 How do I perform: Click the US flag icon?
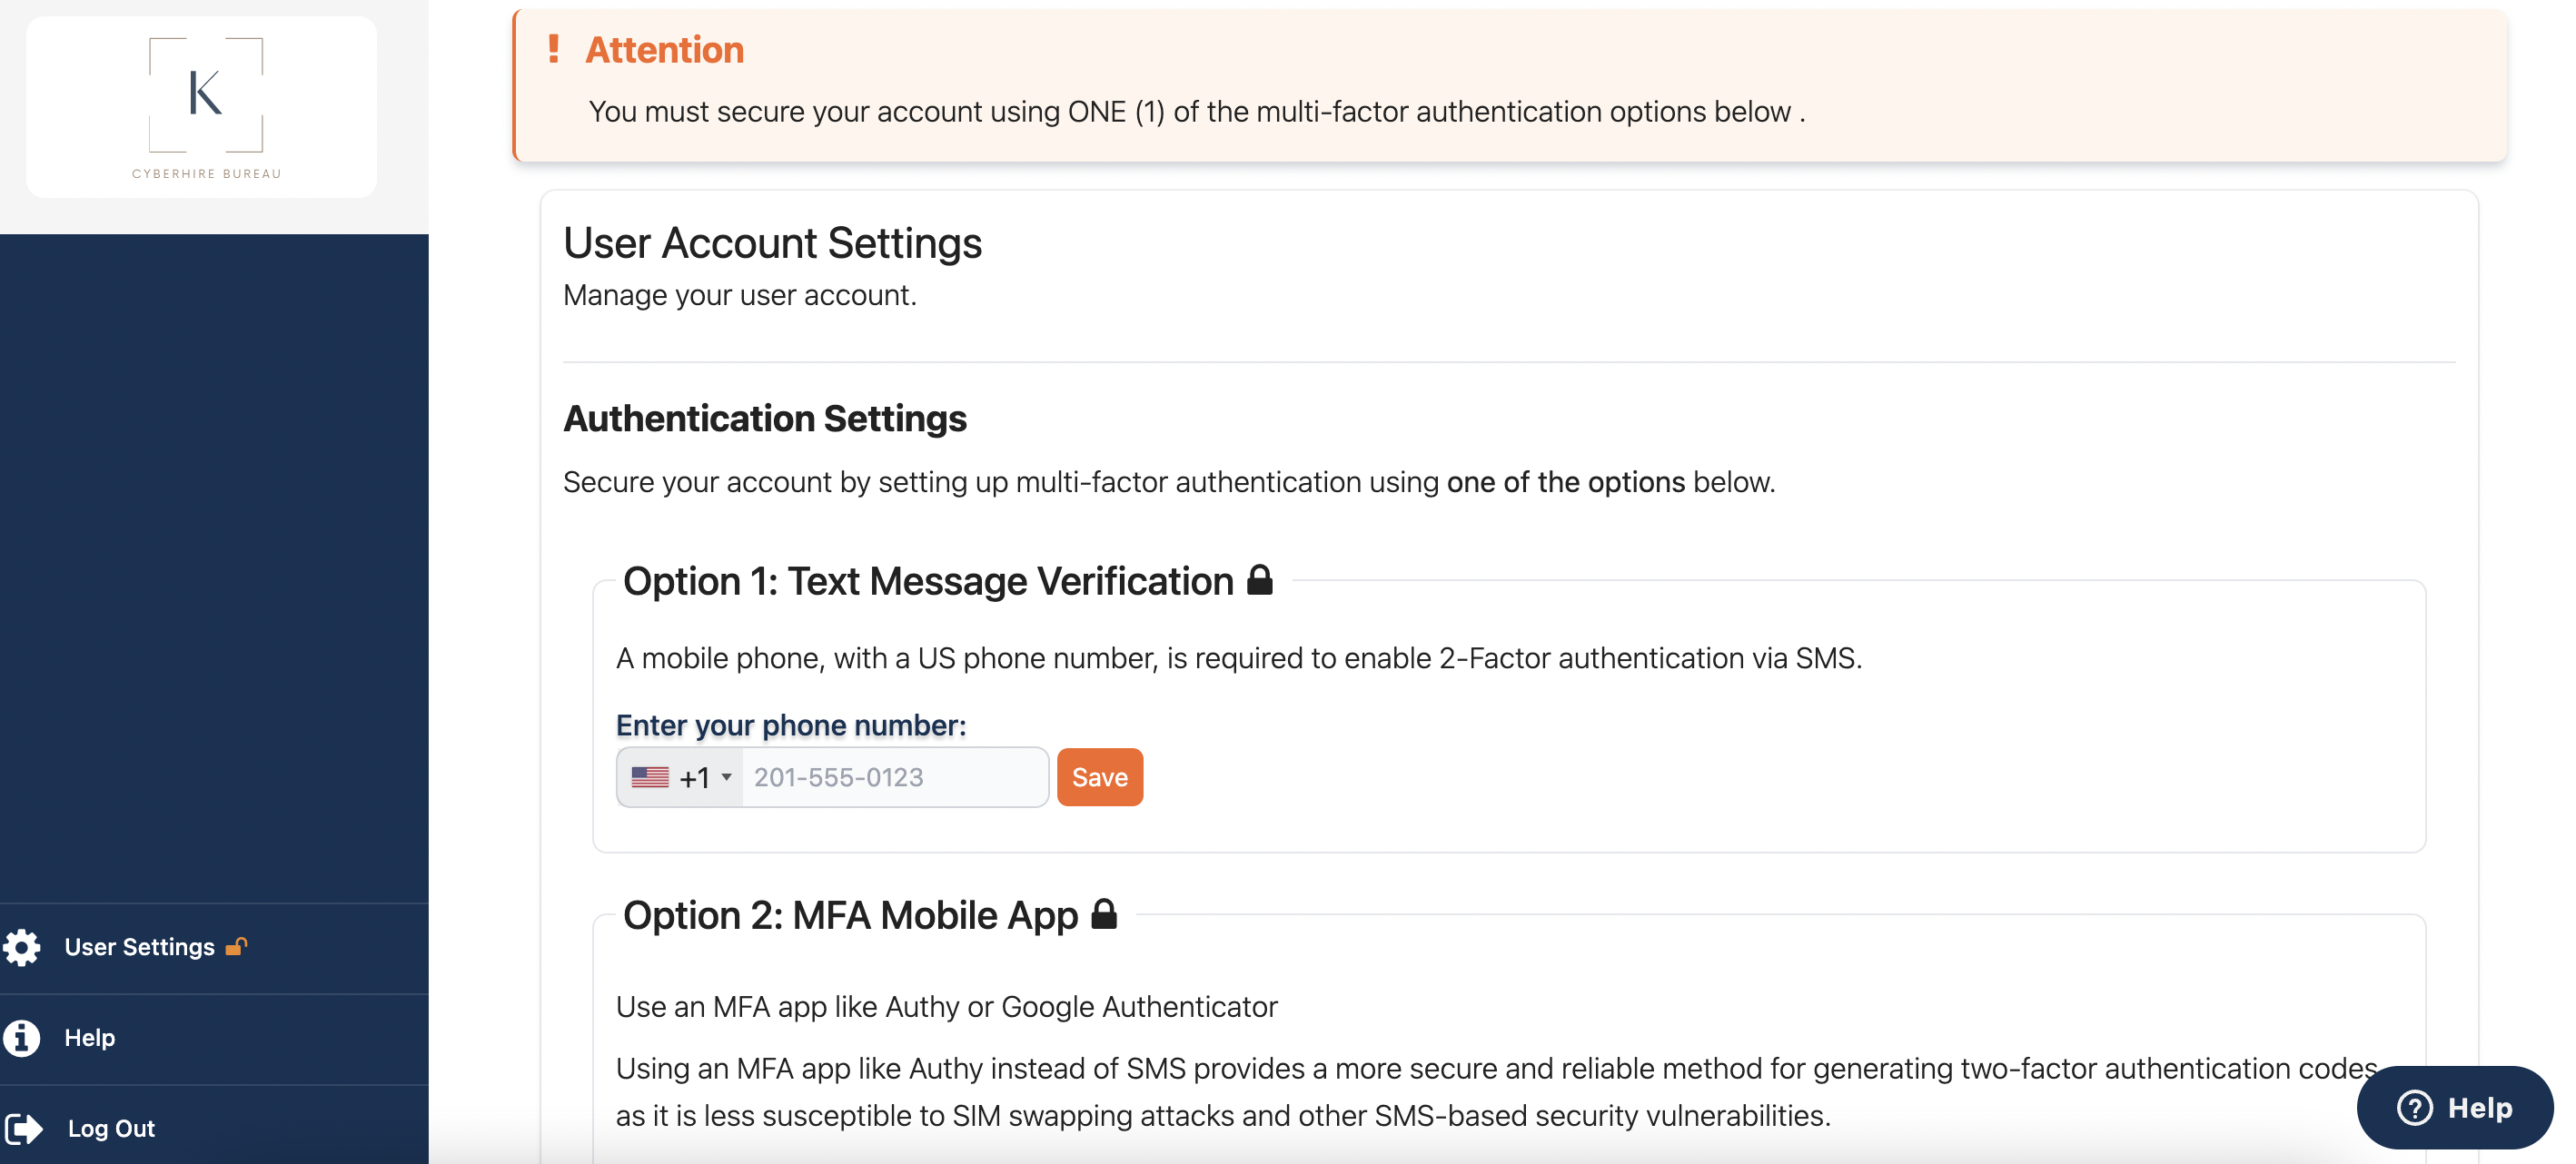point(650,777)
